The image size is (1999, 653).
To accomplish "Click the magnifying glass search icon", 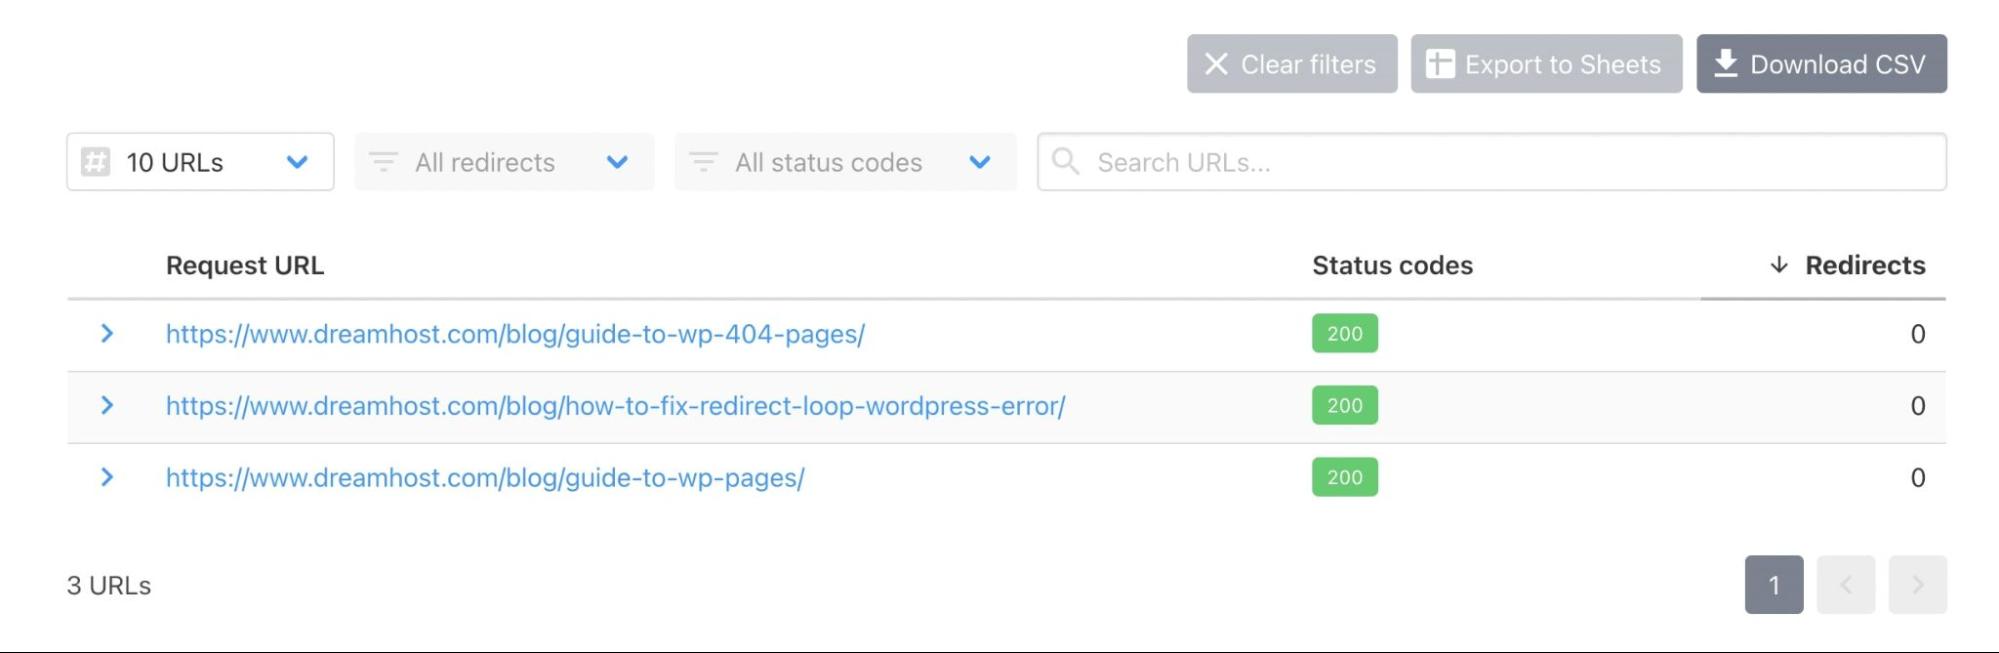I will click(x=1066, y=162).
